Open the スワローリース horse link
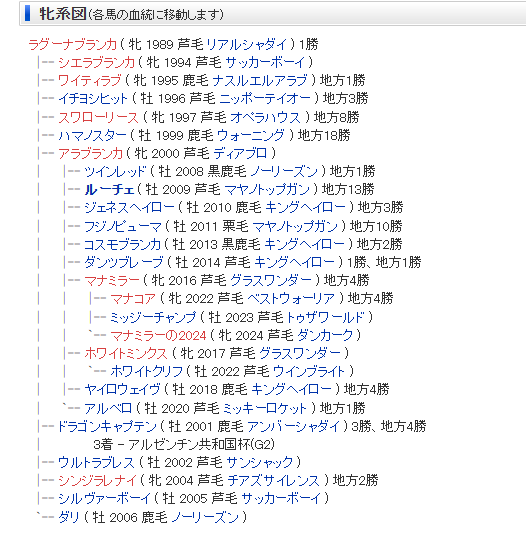 coord(99,117)
